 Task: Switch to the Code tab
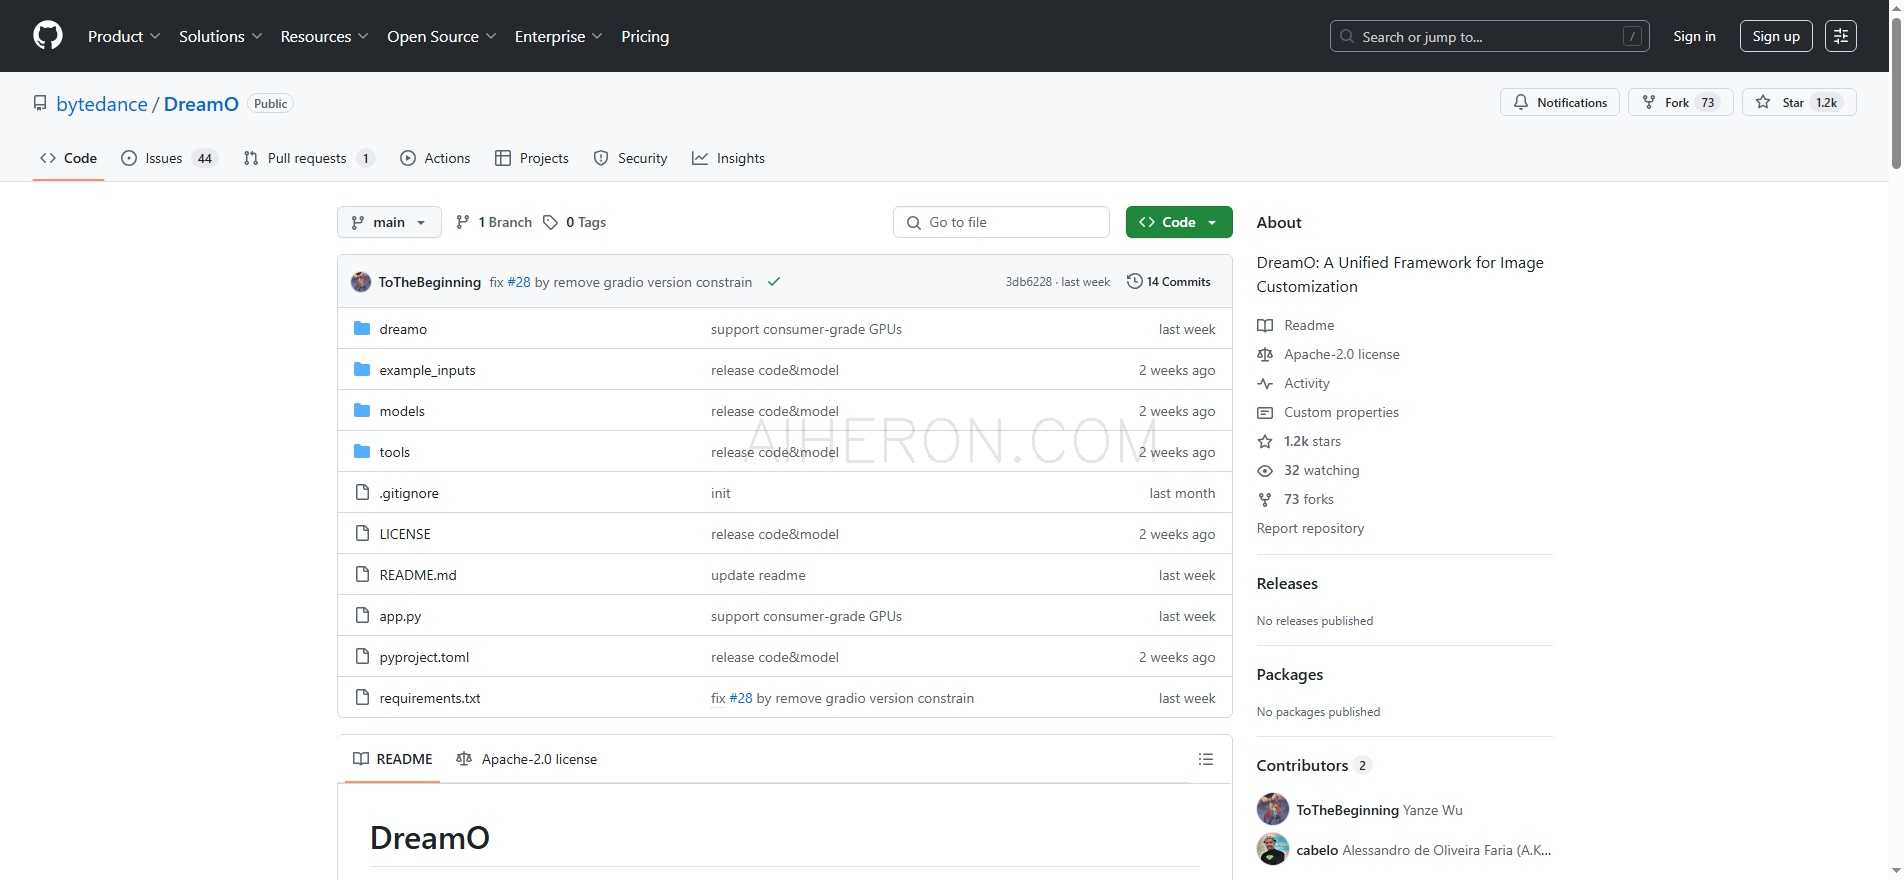68,158
